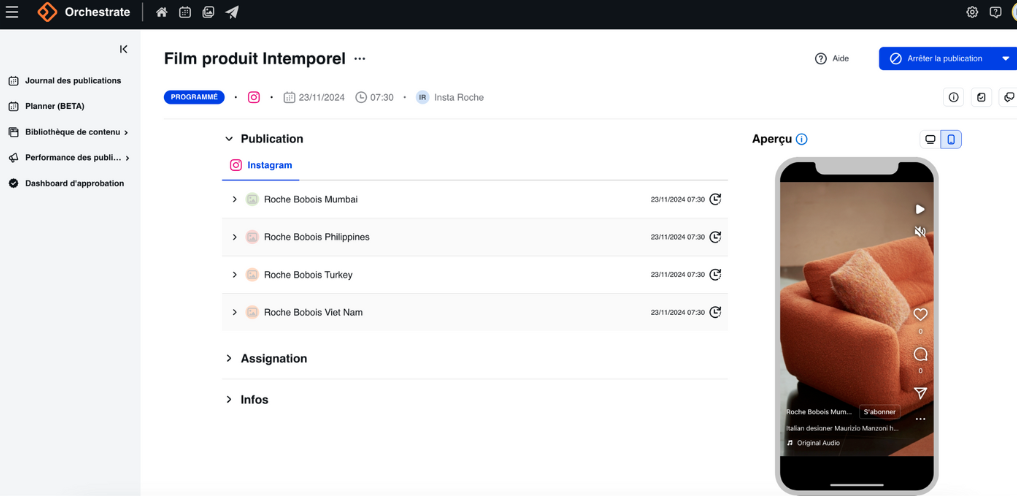This screenshot has width=1017, height=496.
Task: Open three-dot menu in phone preview
Action: (920, 419)
